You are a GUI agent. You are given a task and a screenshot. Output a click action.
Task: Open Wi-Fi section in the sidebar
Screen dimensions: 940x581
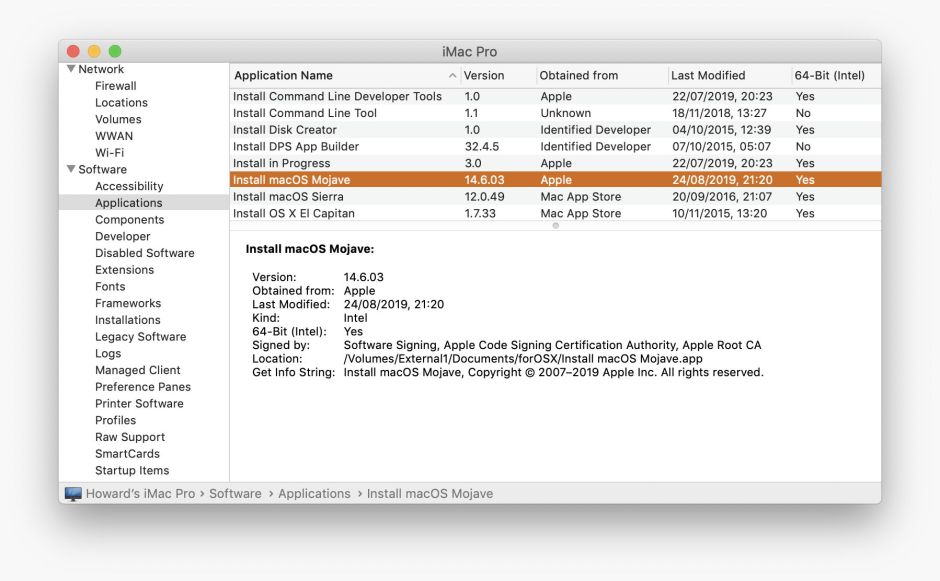point(109,153)
